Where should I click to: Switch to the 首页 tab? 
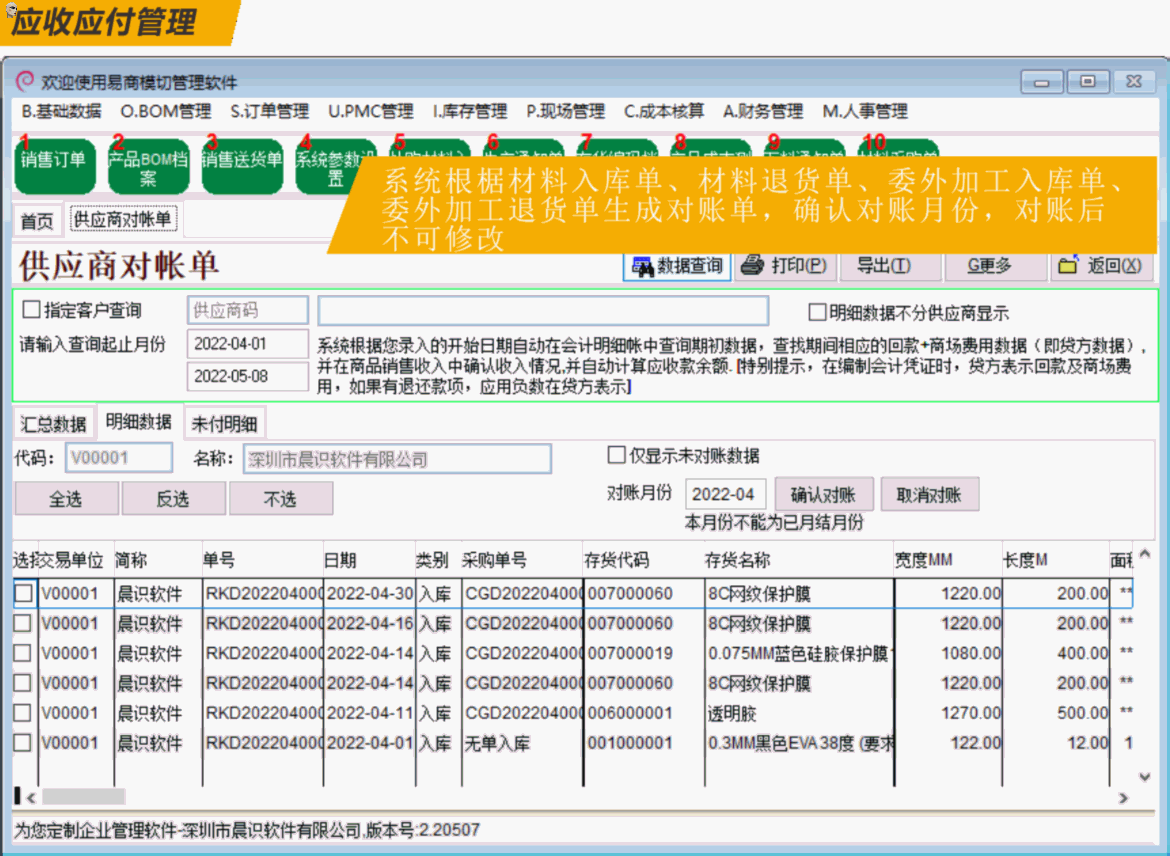coord(37,221)
